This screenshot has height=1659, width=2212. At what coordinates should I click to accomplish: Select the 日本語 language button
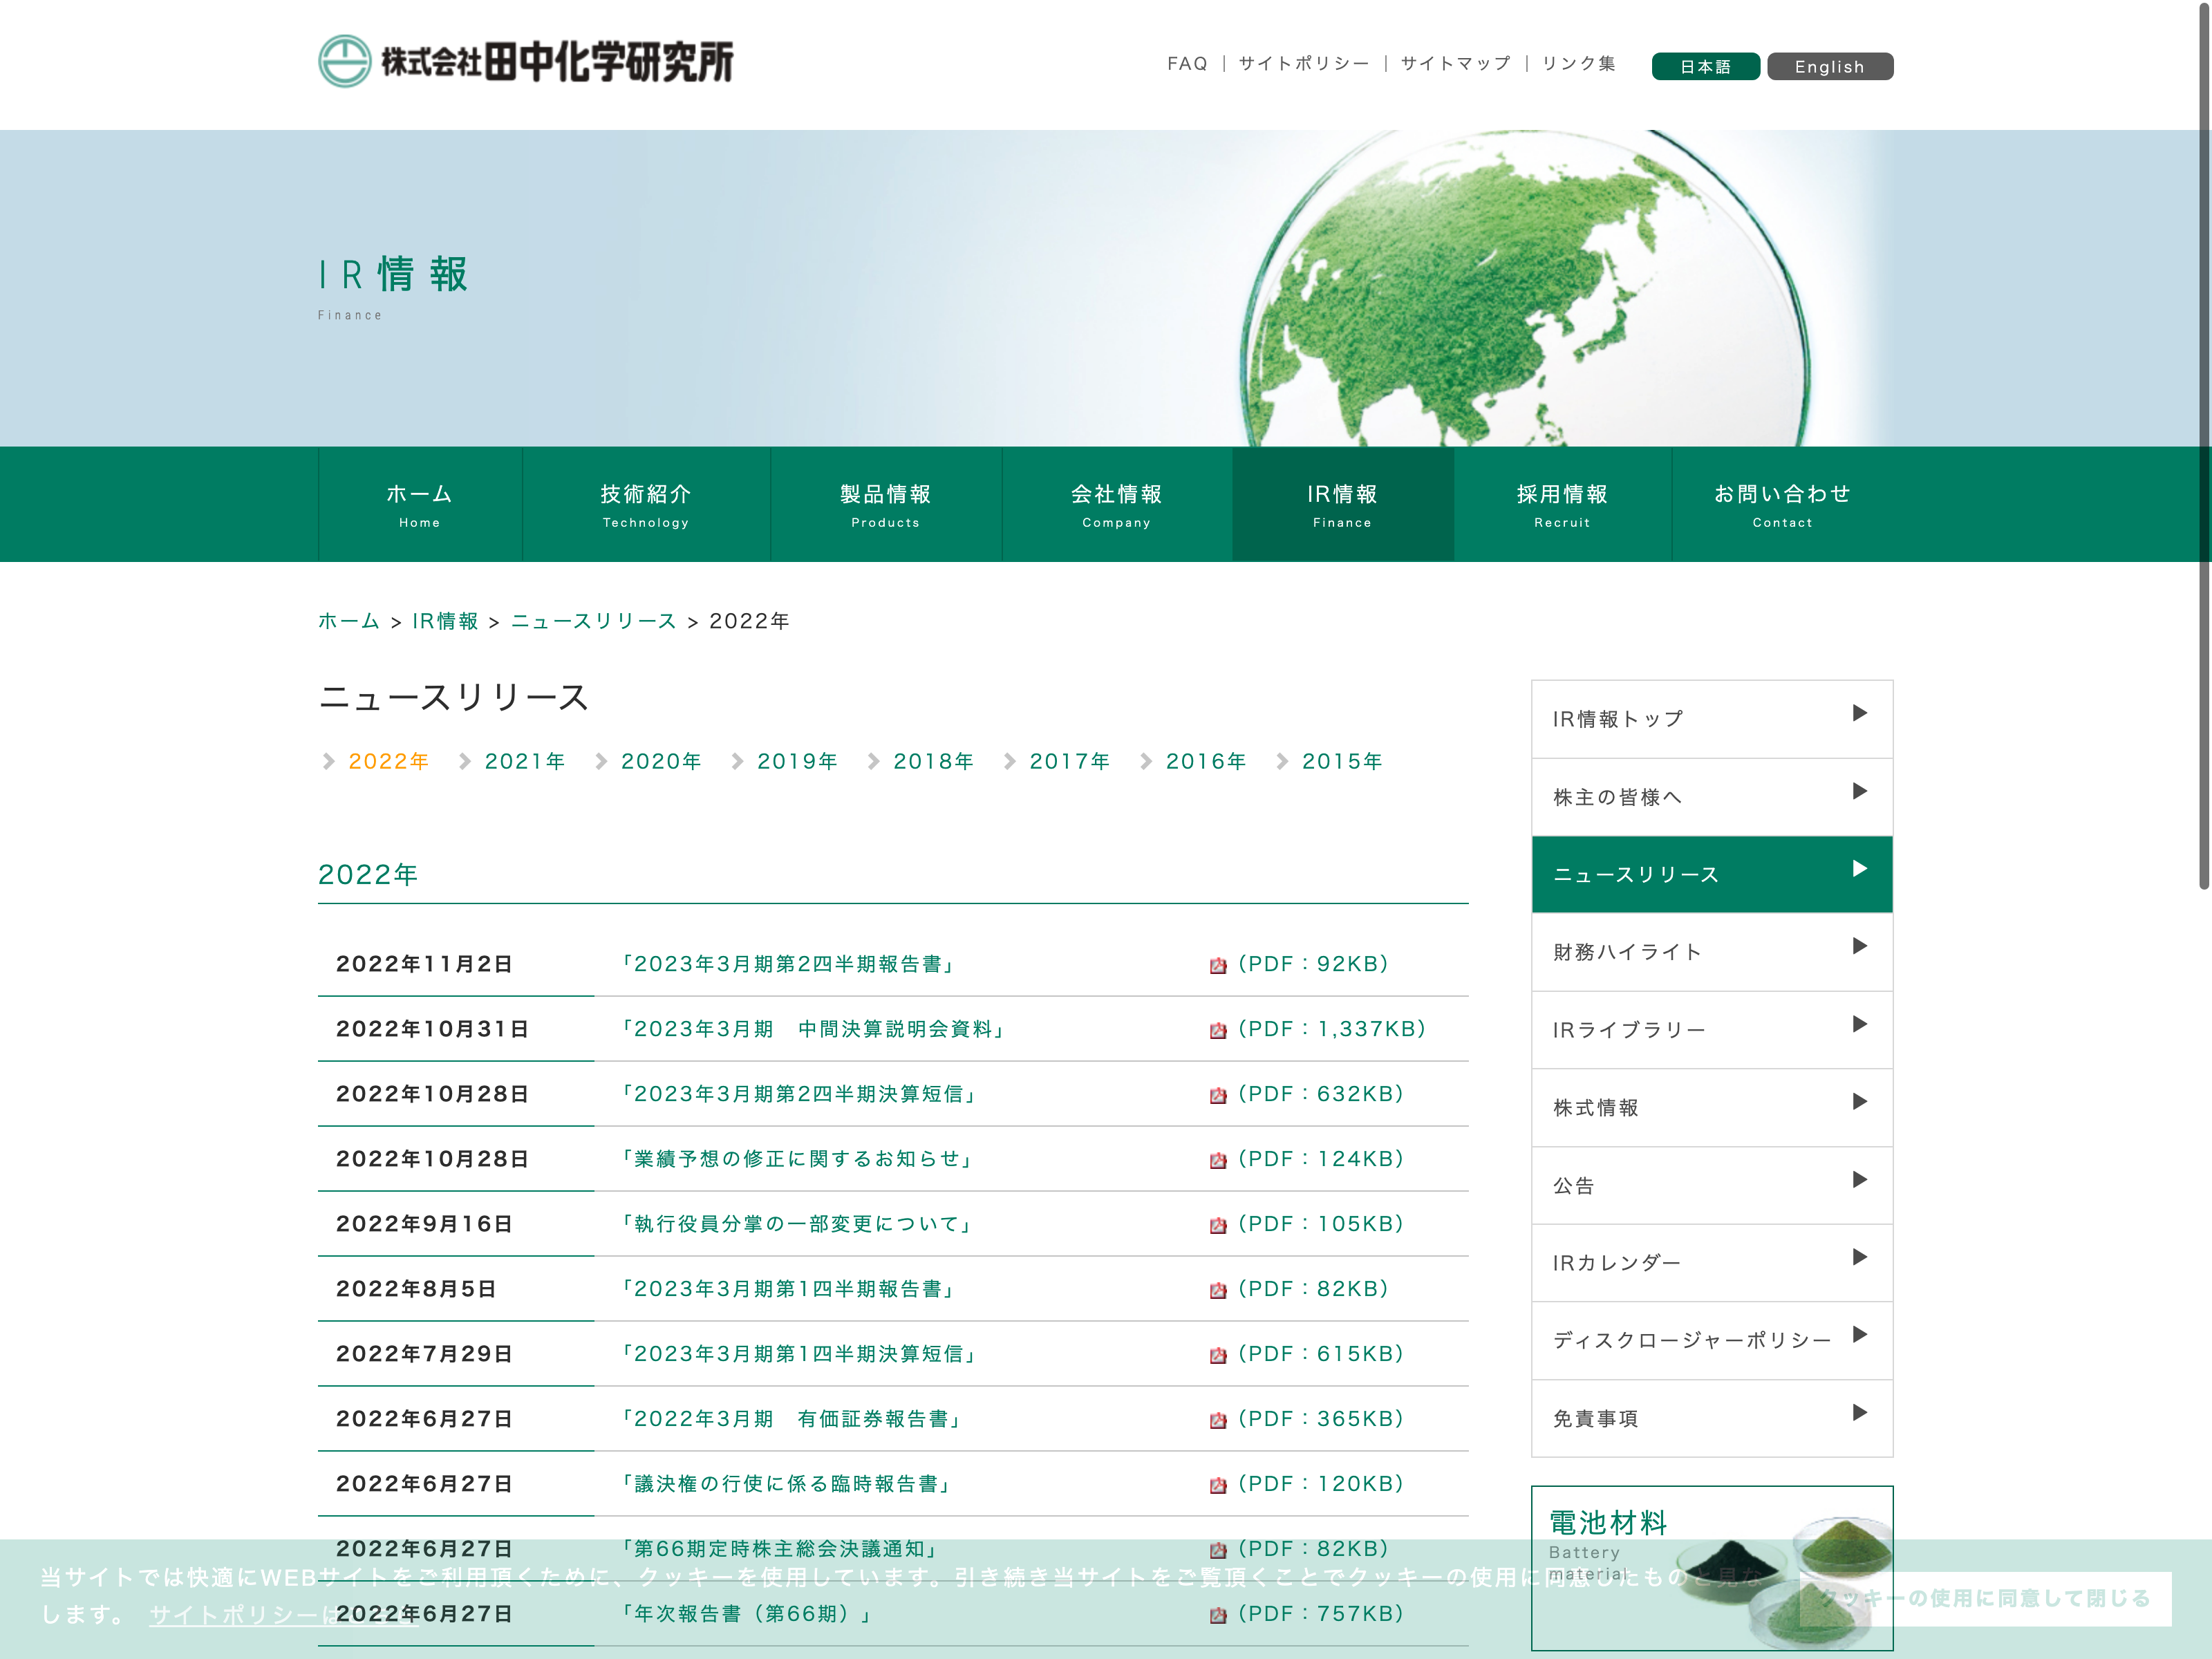pos(1705,66)
